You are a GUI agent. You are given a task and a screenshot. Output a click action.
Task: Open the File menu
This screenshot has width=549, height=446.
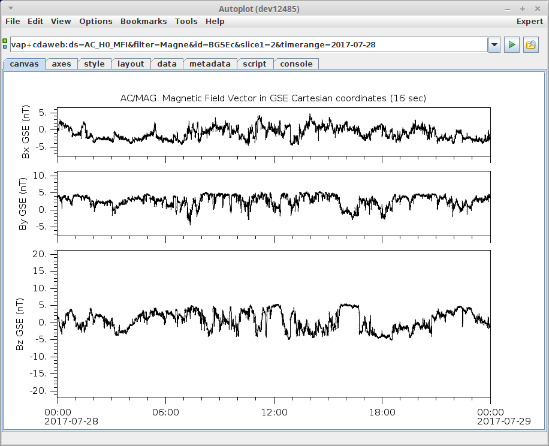[x=13, y=21]
